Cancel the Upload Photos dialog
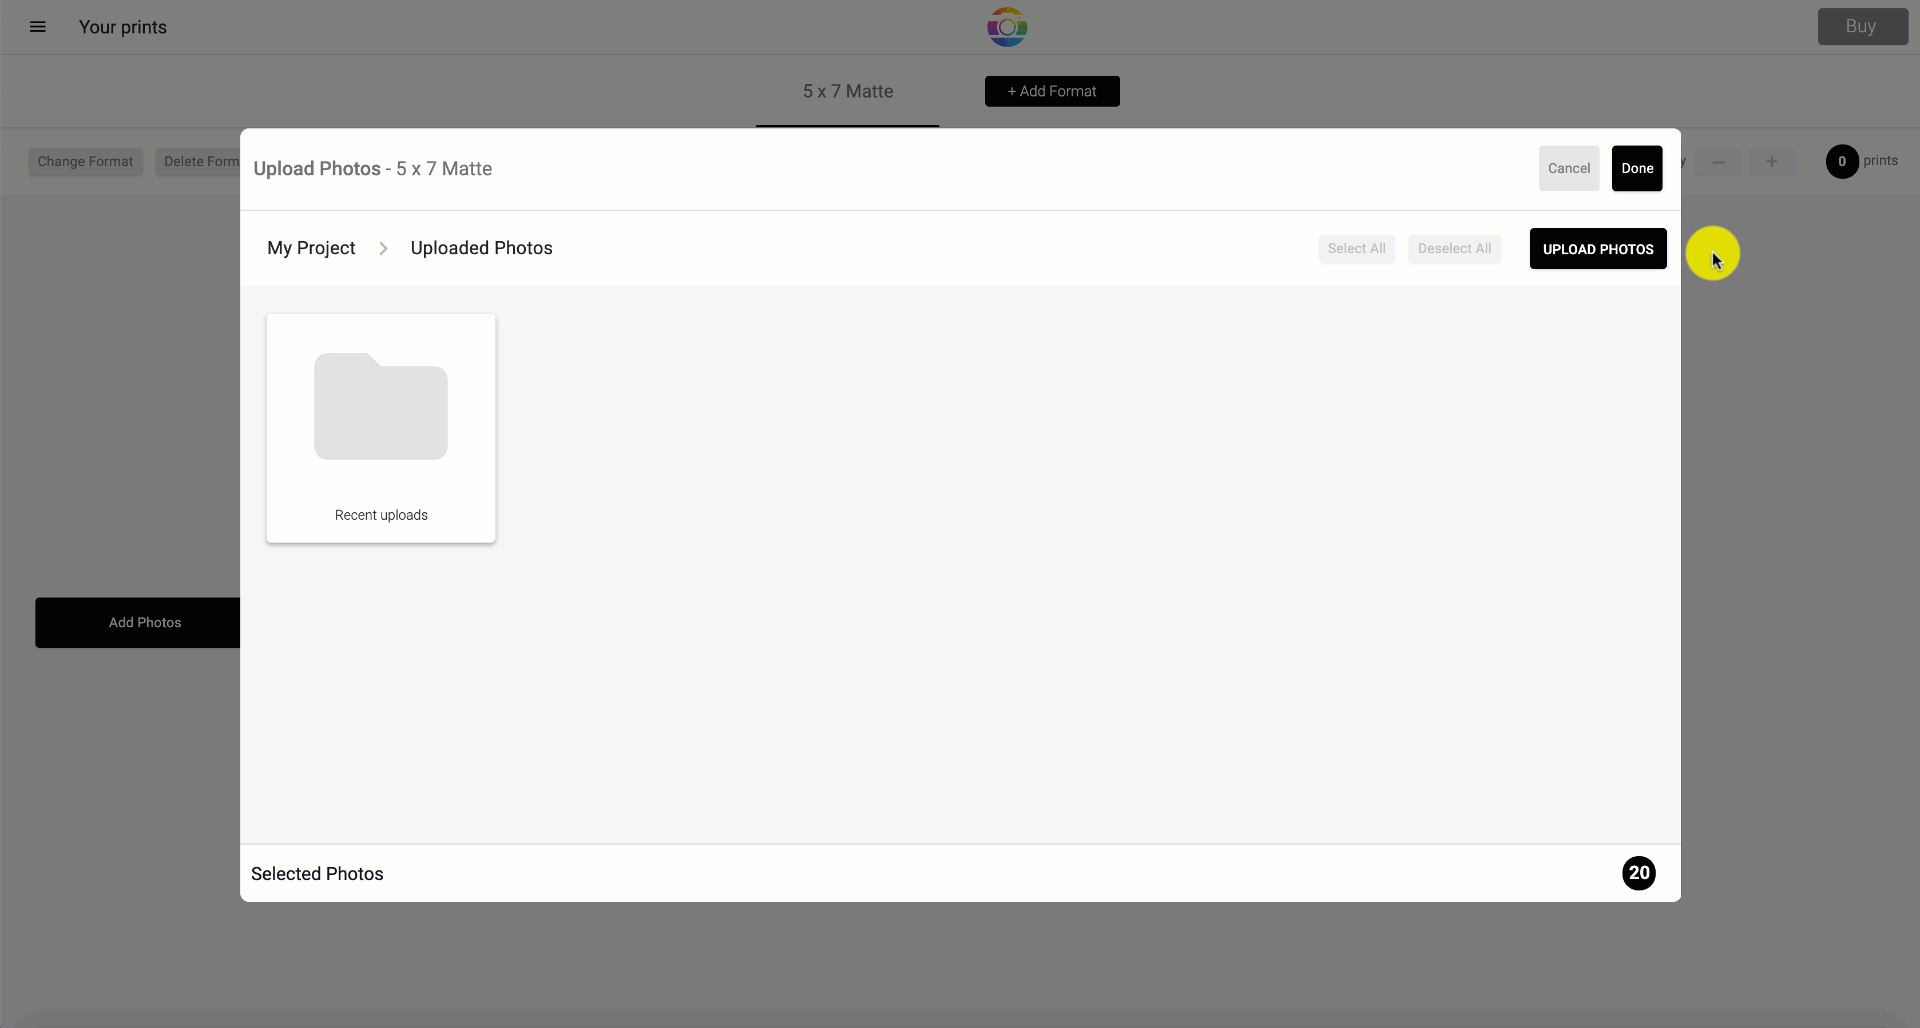 1569,168
